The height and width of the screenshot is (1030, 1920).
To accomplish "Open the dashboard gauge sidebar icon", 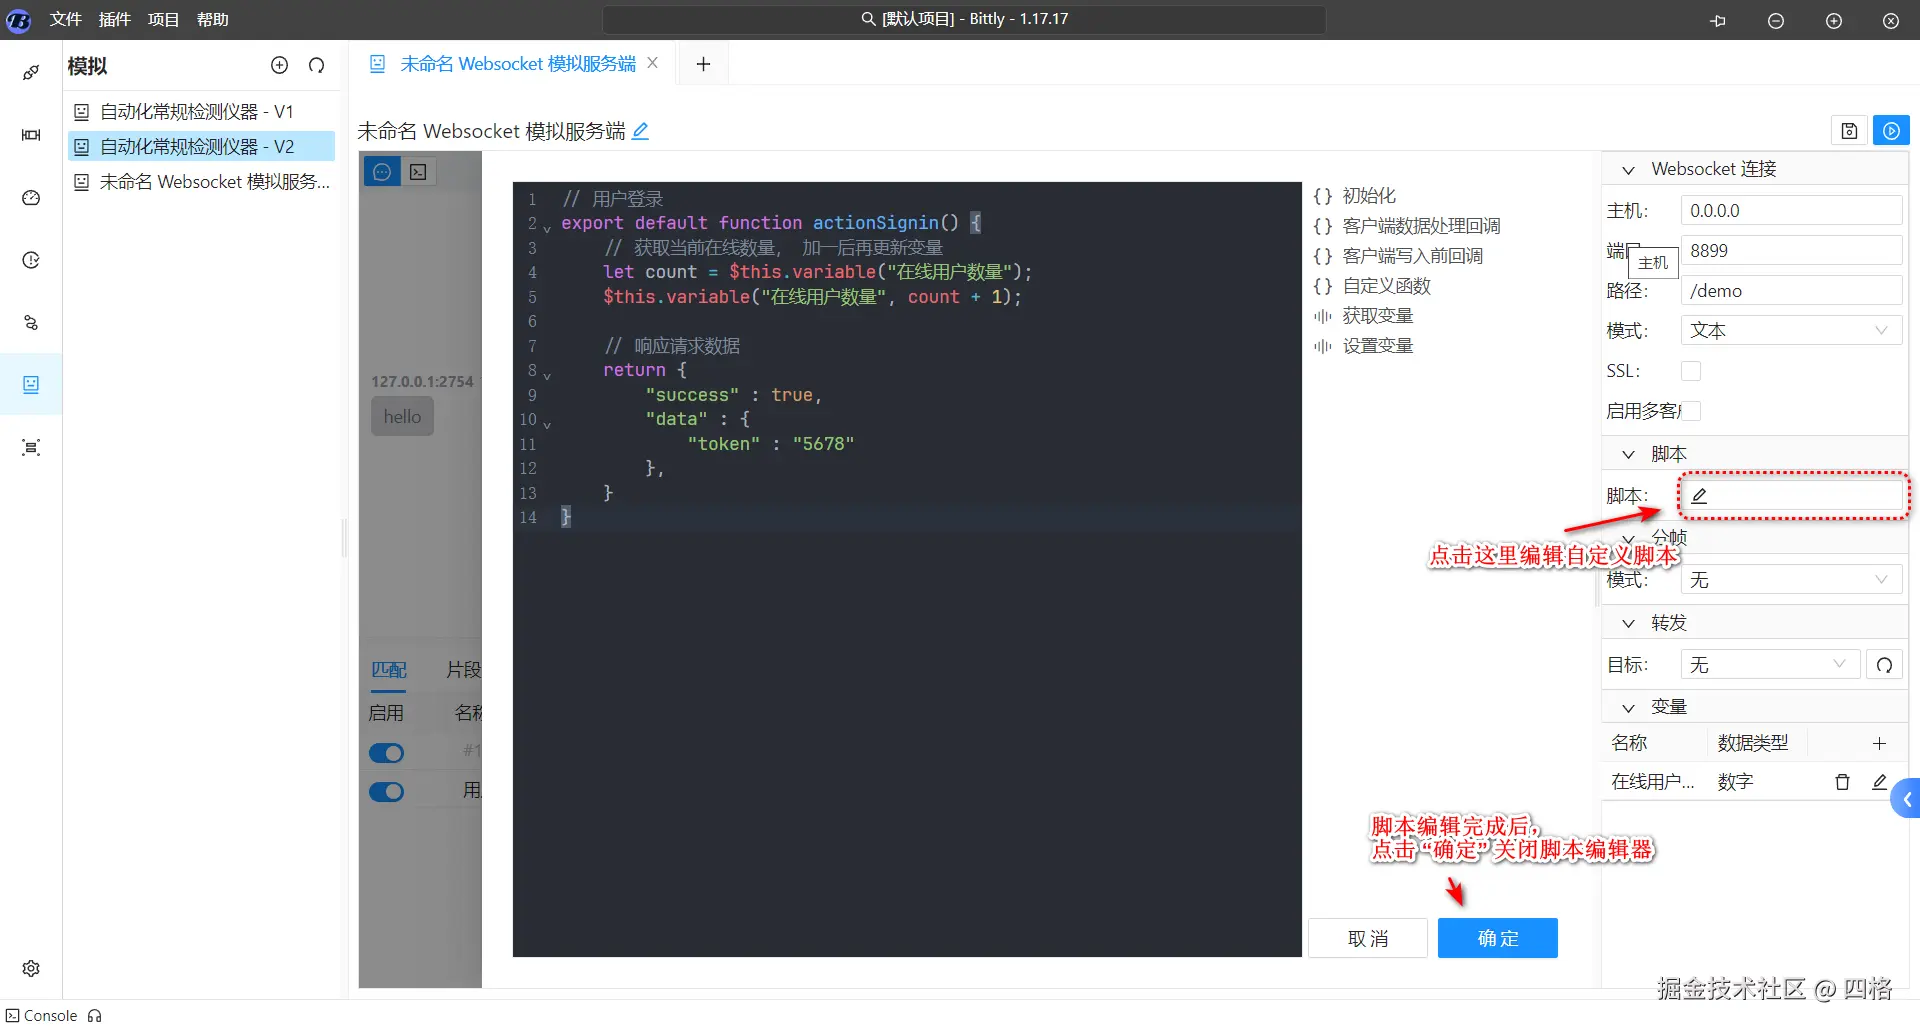I will (x=31, y=198).
